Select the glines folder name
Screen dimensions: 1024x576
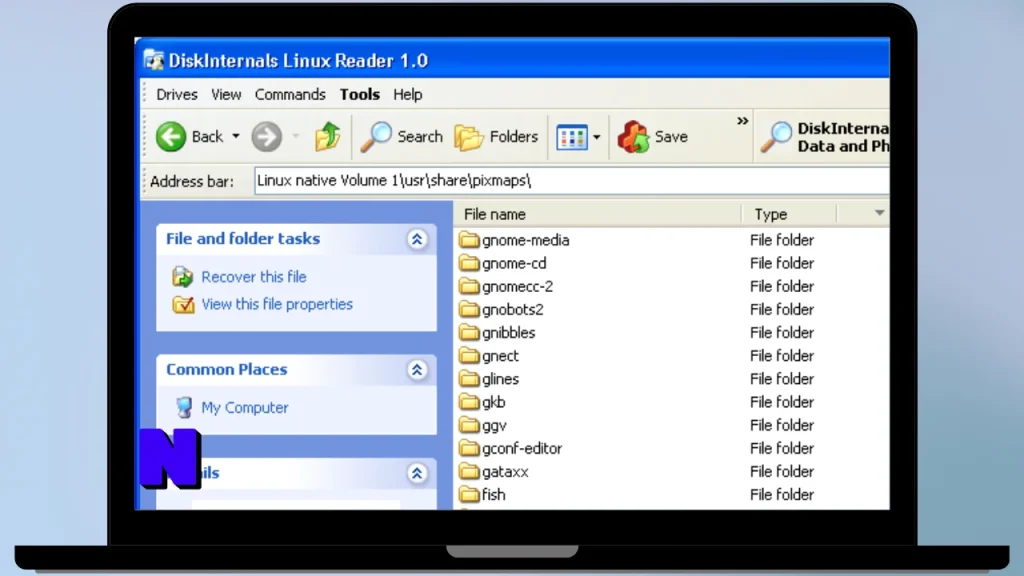click(500, 379)
